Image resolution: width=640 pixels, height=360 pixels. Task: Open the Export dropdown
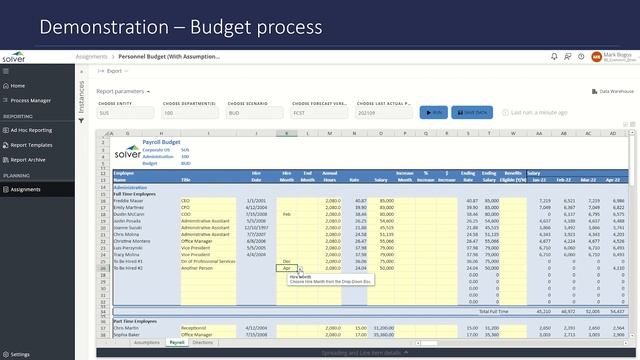pos(113,71)
